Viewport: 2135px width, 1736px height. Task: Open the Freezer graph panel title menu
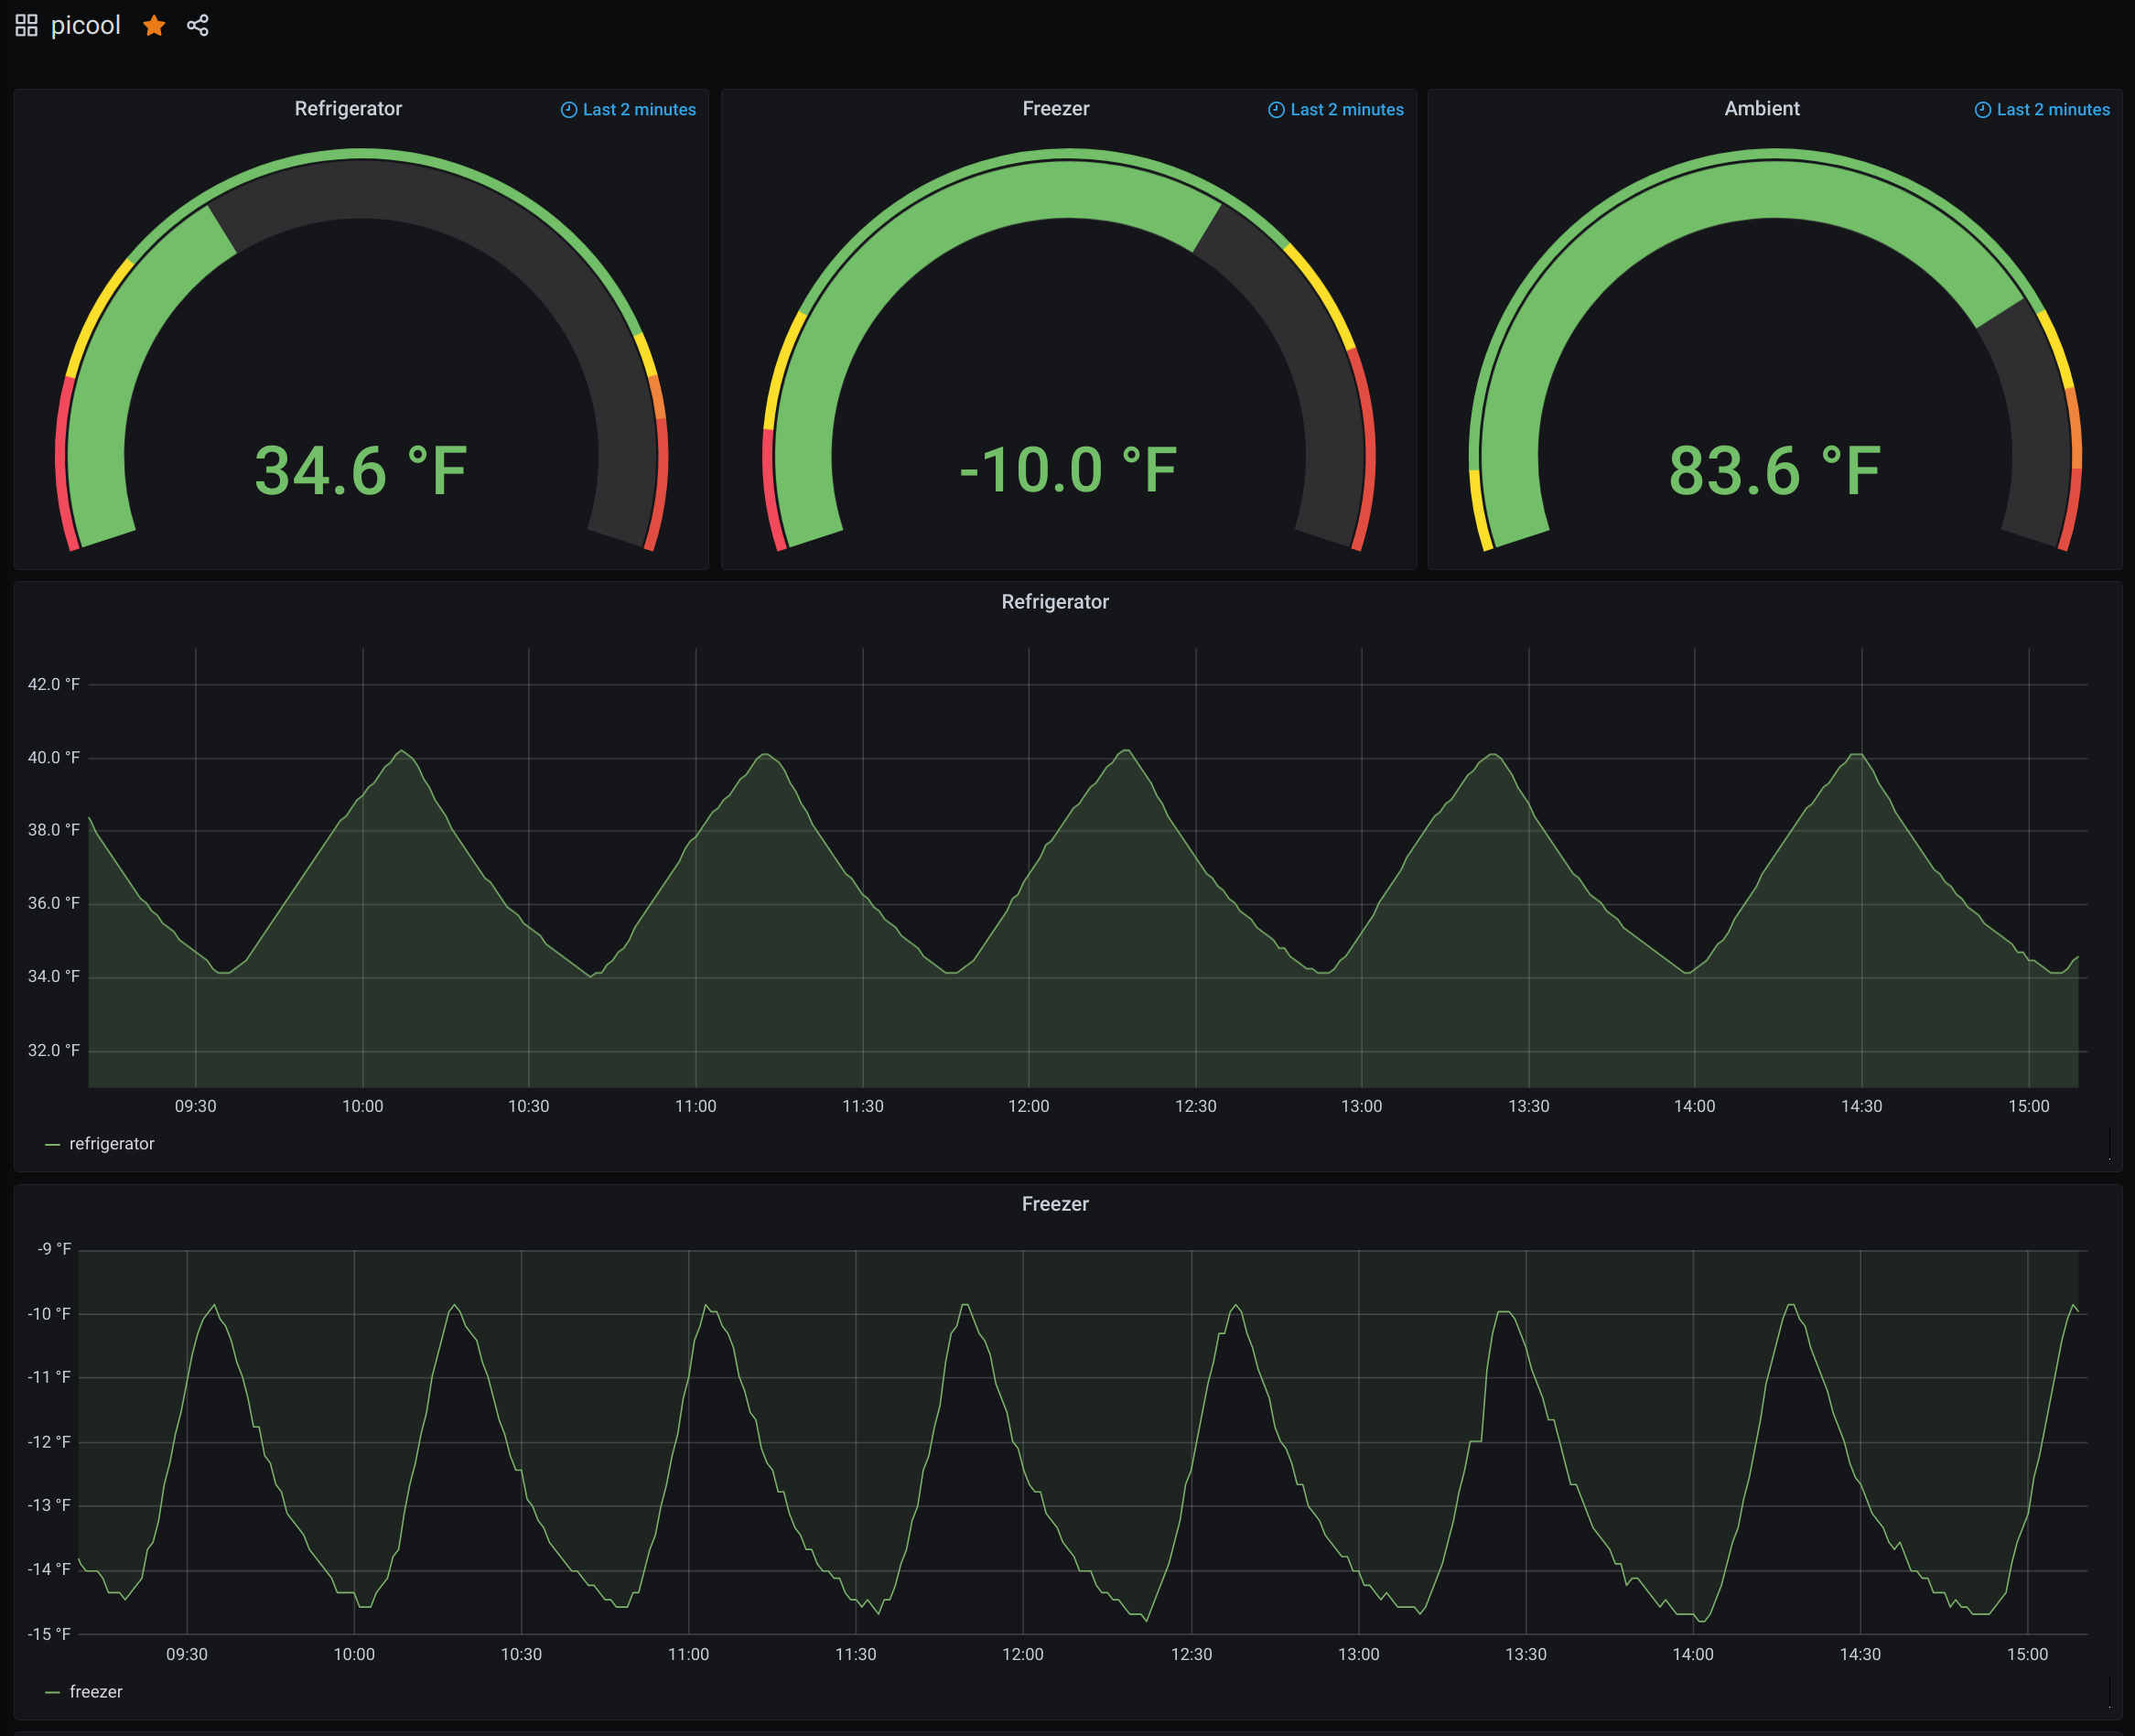[1054, 1204]
